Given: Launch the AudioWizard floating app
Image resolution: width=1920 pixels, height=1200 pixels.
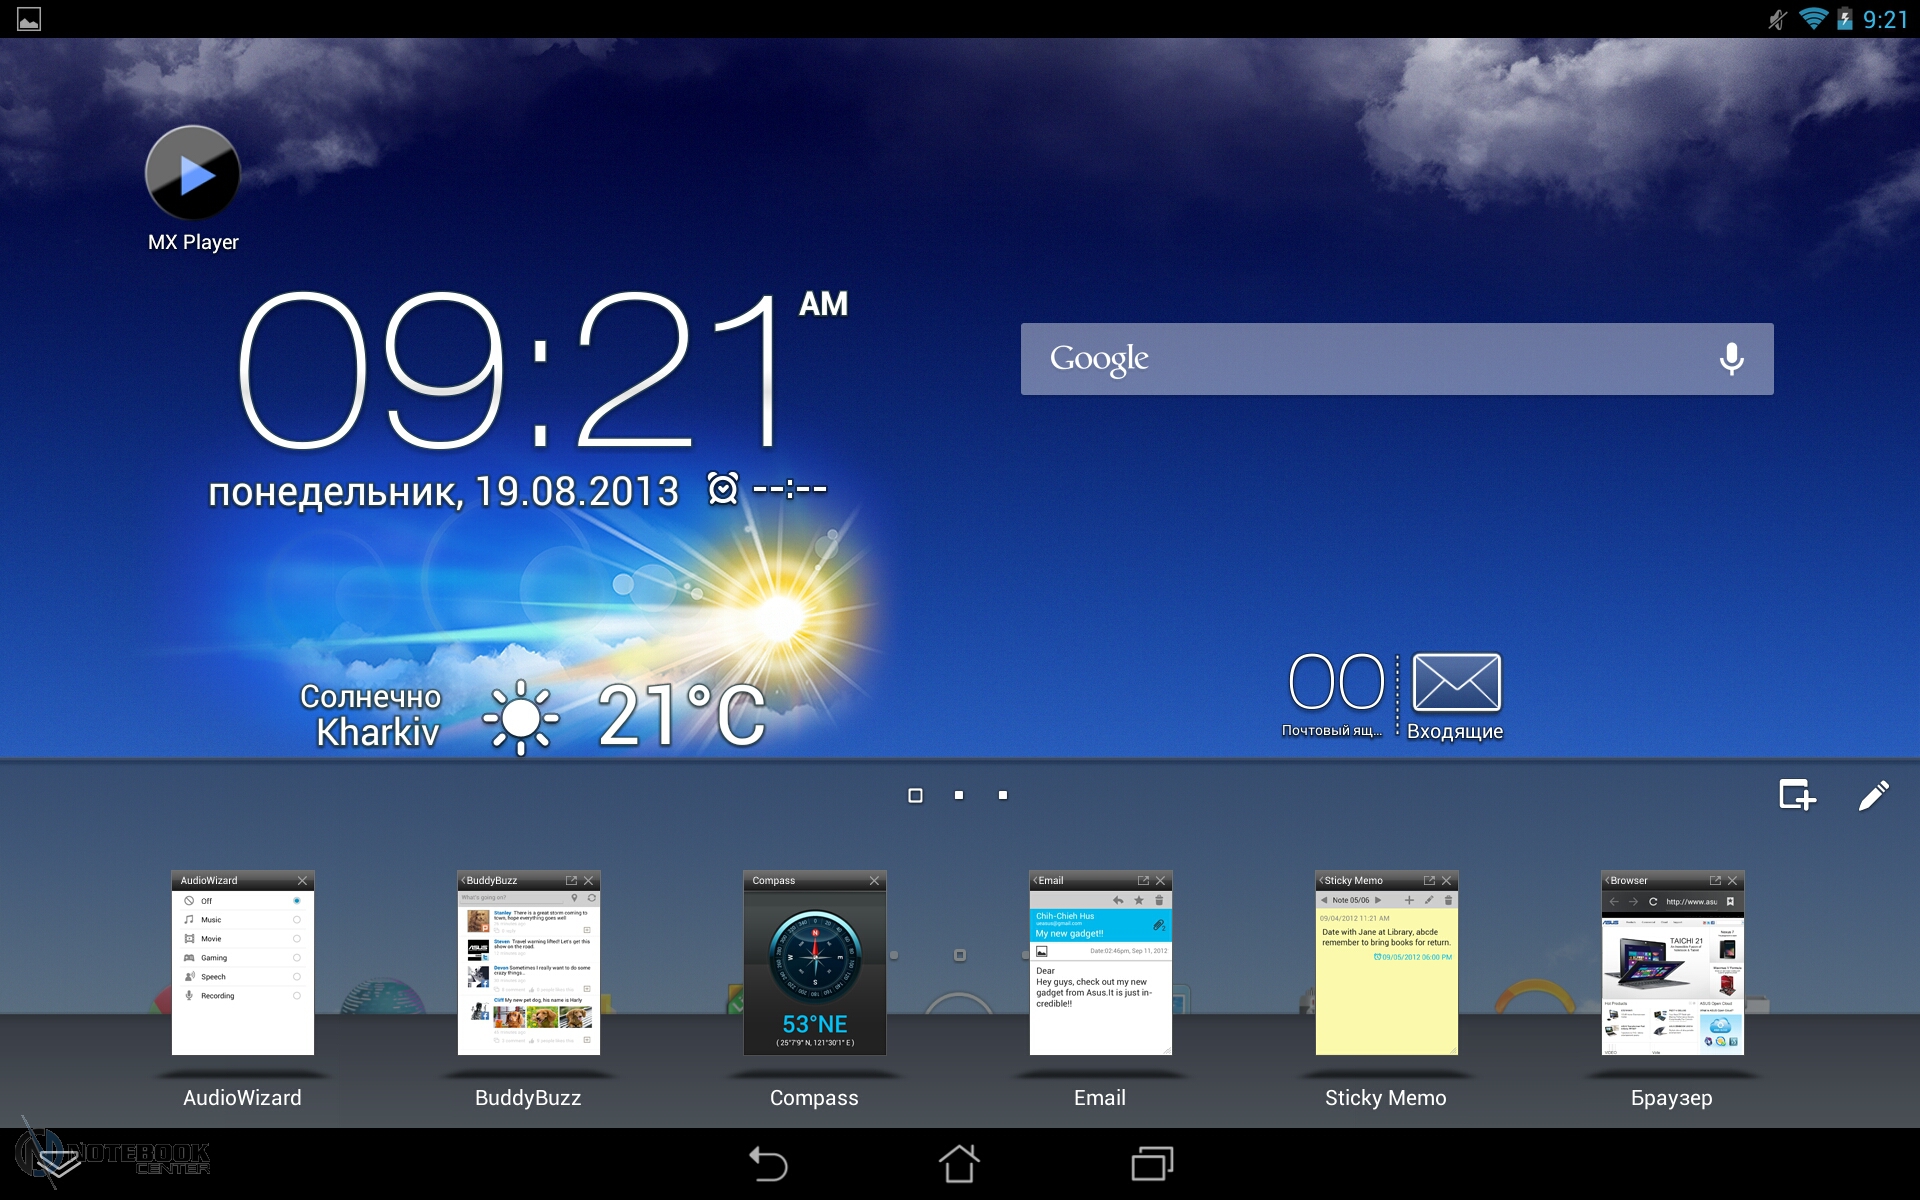Looking at the screenshot, I should 242,963.
